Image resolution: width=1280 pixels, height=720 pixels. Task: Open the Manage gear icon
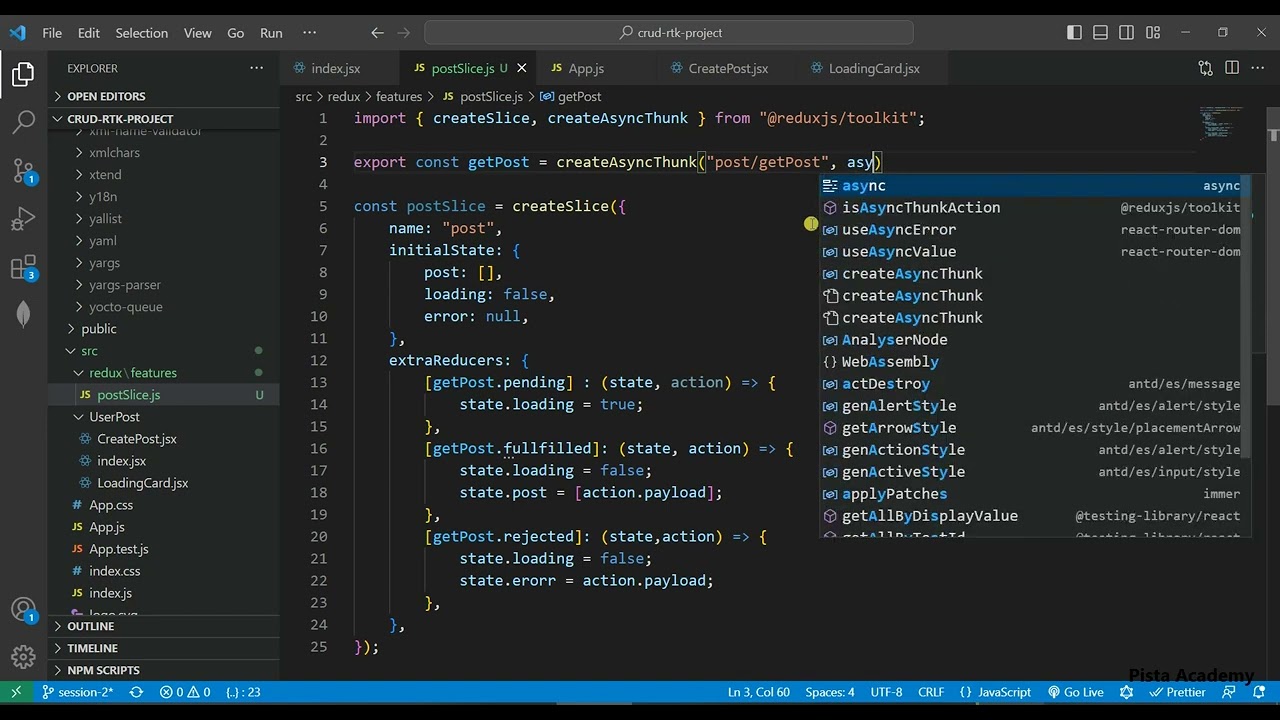[23, 657]
